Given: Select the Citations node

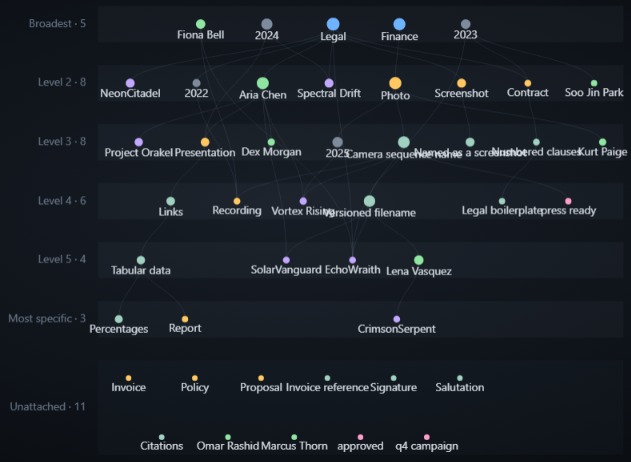Looking at the screenshot, I should 161,437.
